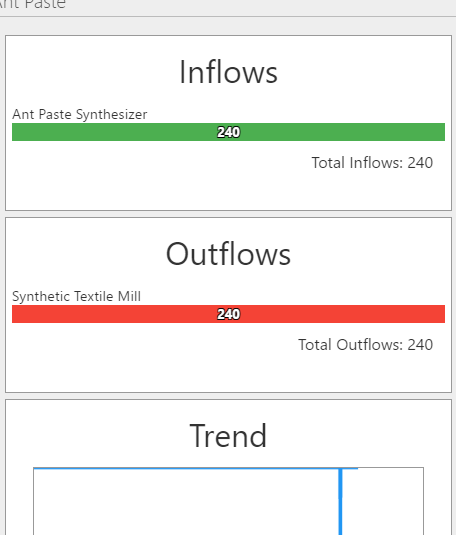Click the vertical blue marker in Trend chart
Viewport: 456px width, 535px height.
click(x=340, y=502)
